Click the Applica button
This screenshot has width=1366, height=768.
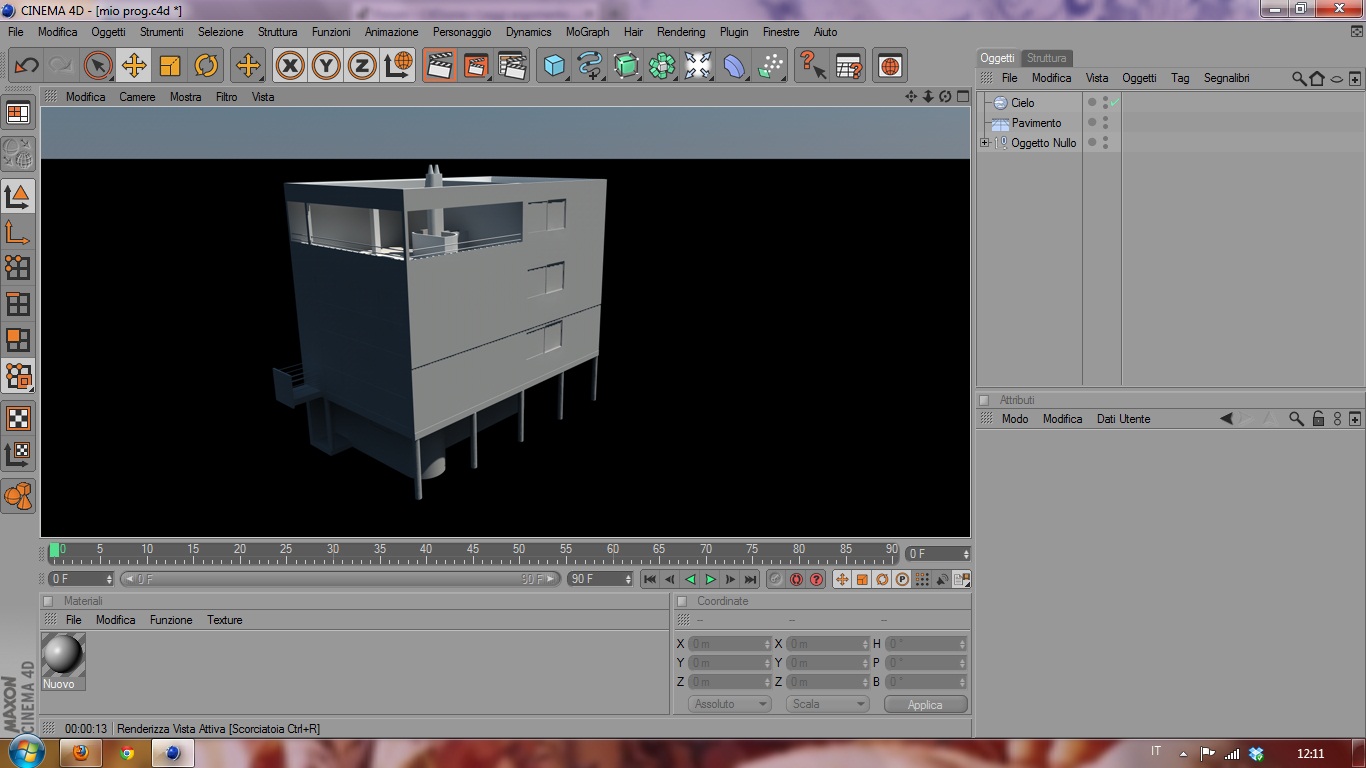click(x=925, y=704)
